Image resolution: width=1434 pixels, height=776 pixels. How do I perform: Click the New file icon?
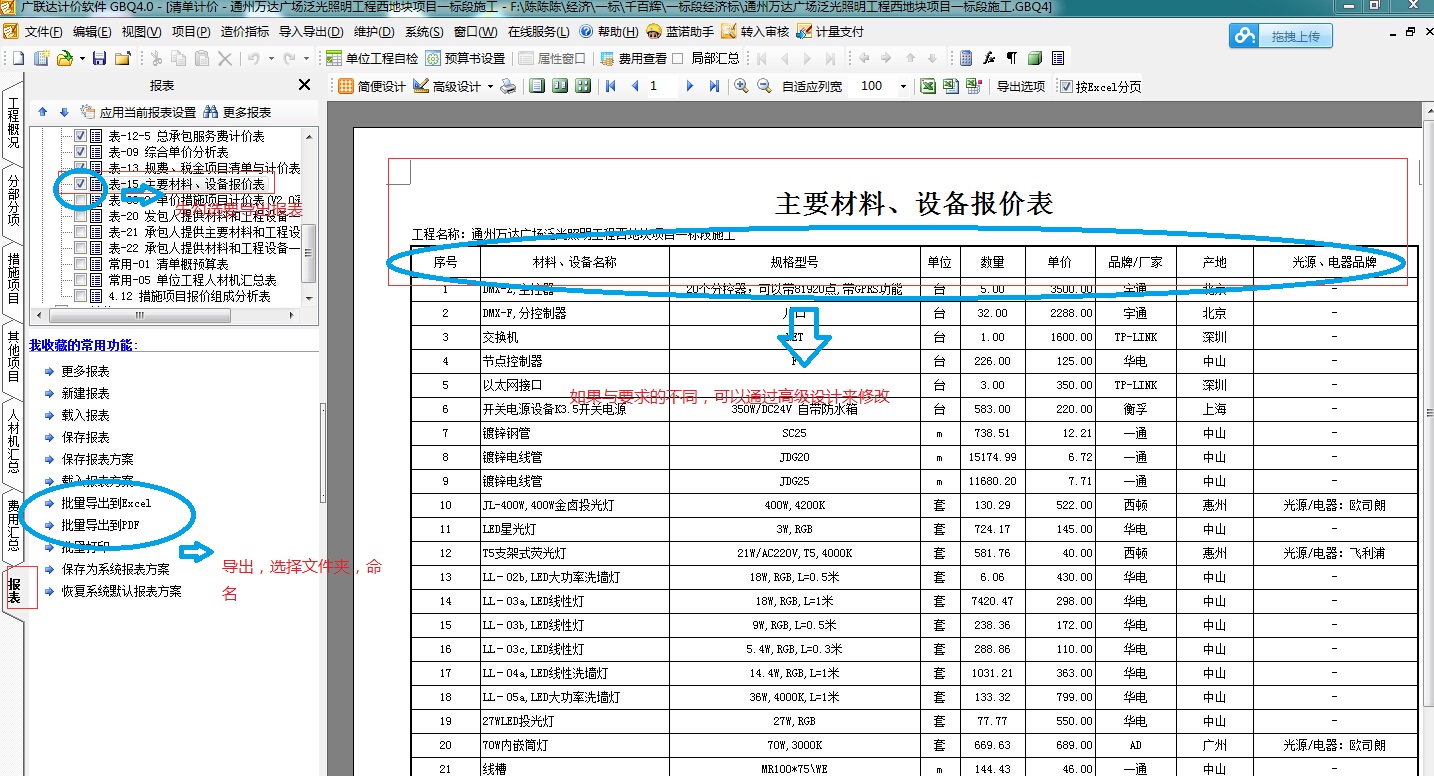[19, 58]
